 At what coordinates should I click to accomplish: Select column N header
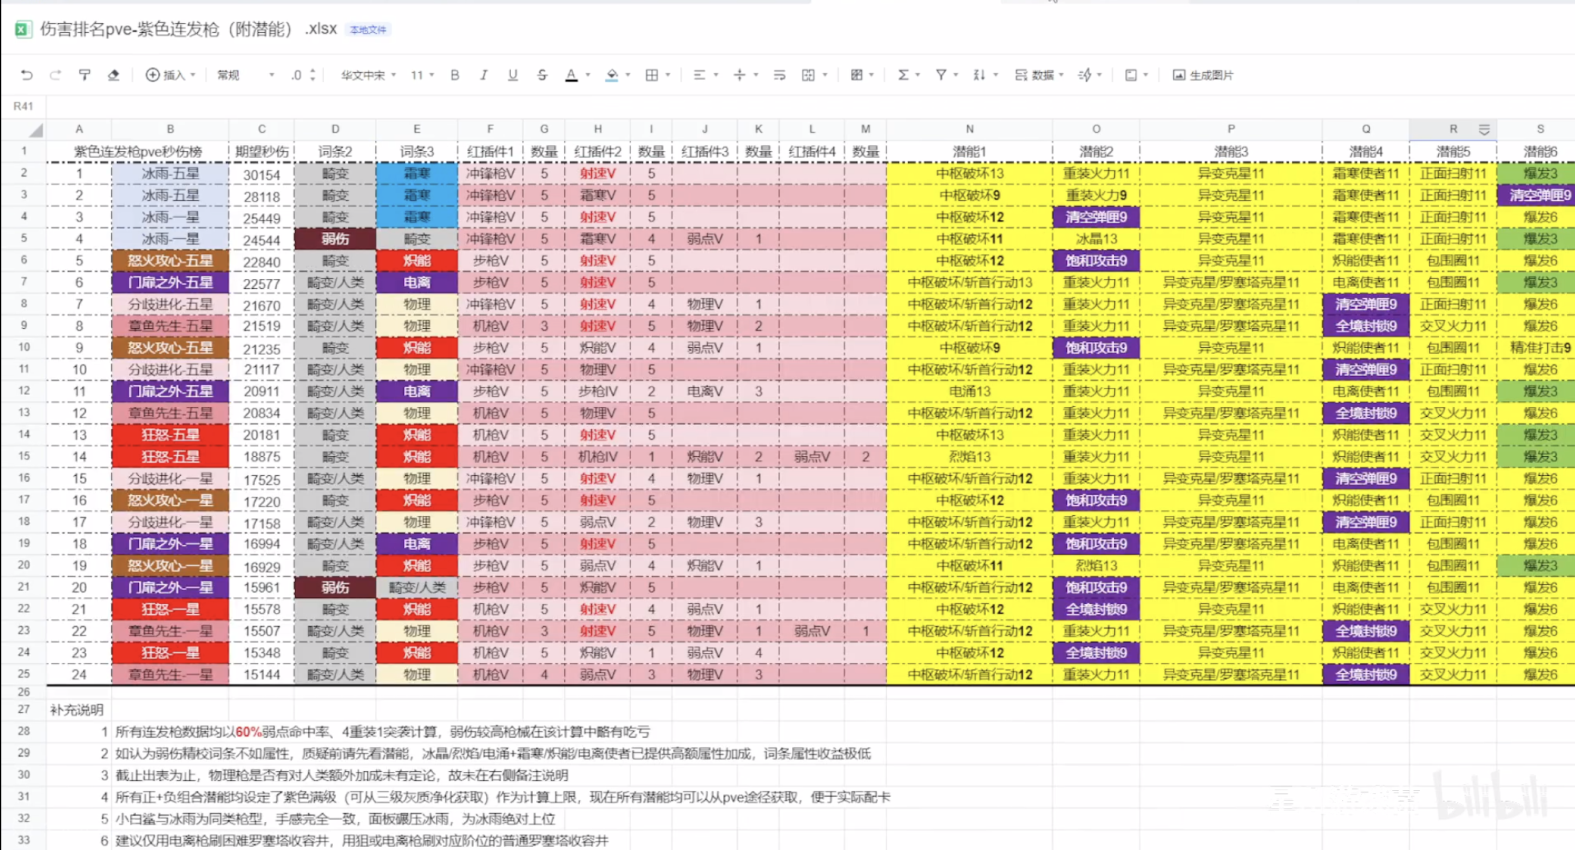click(x=969, y=129)
